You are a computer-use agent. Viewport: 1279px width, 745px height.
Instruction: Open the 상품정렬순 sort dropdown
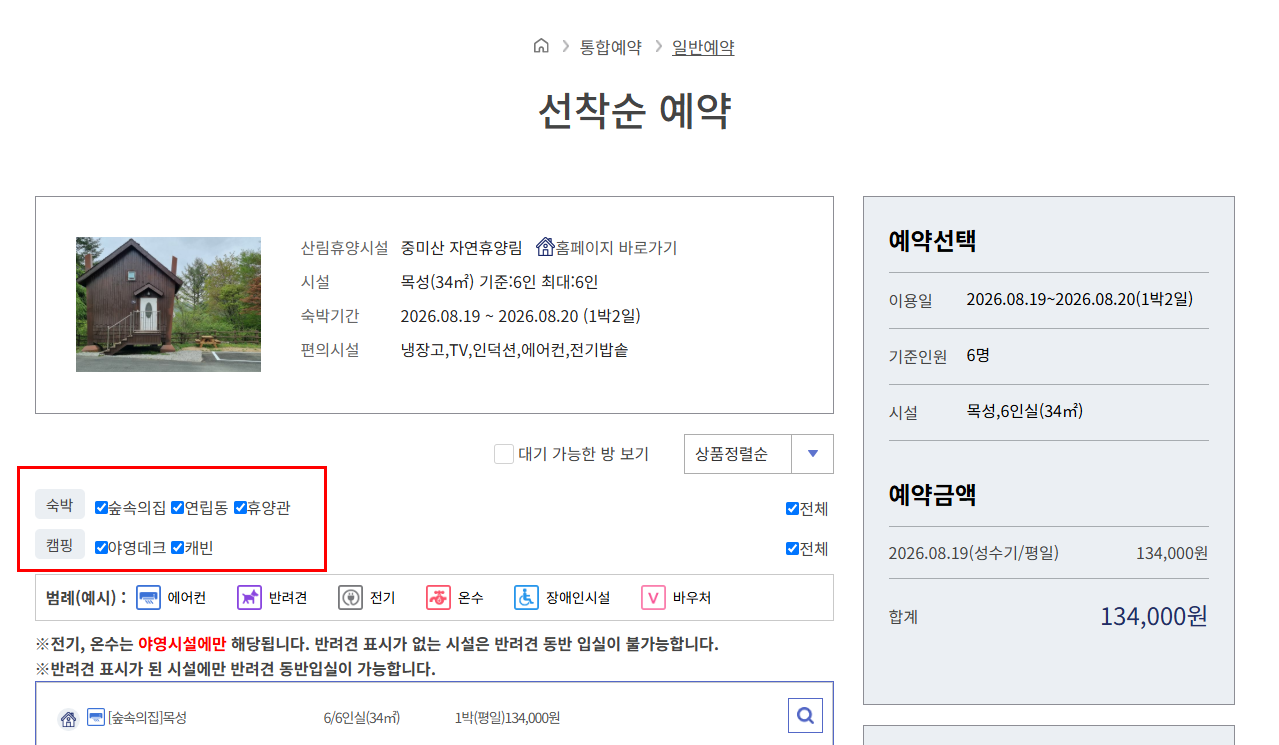click(x=758, y=454)
